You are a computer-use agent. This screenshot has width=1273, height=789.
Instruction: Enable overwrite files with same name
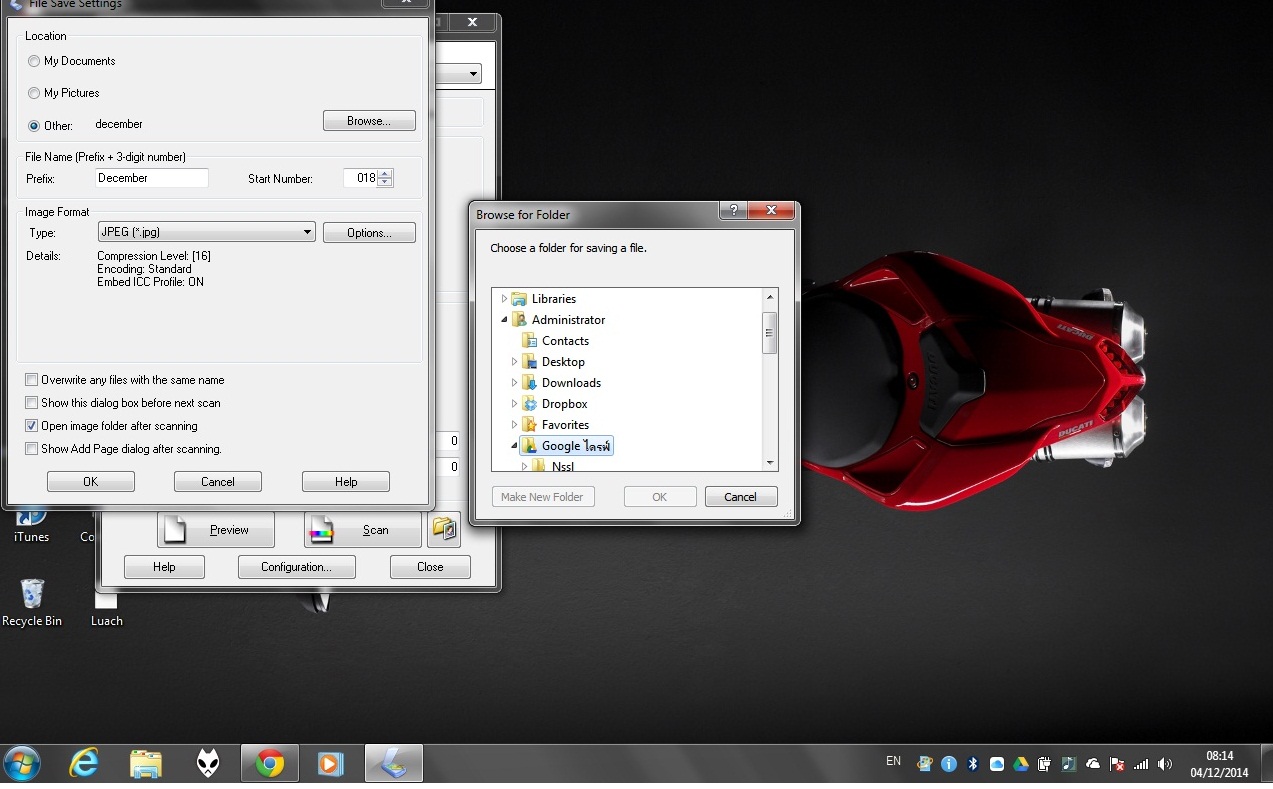(x=32, y=380)
